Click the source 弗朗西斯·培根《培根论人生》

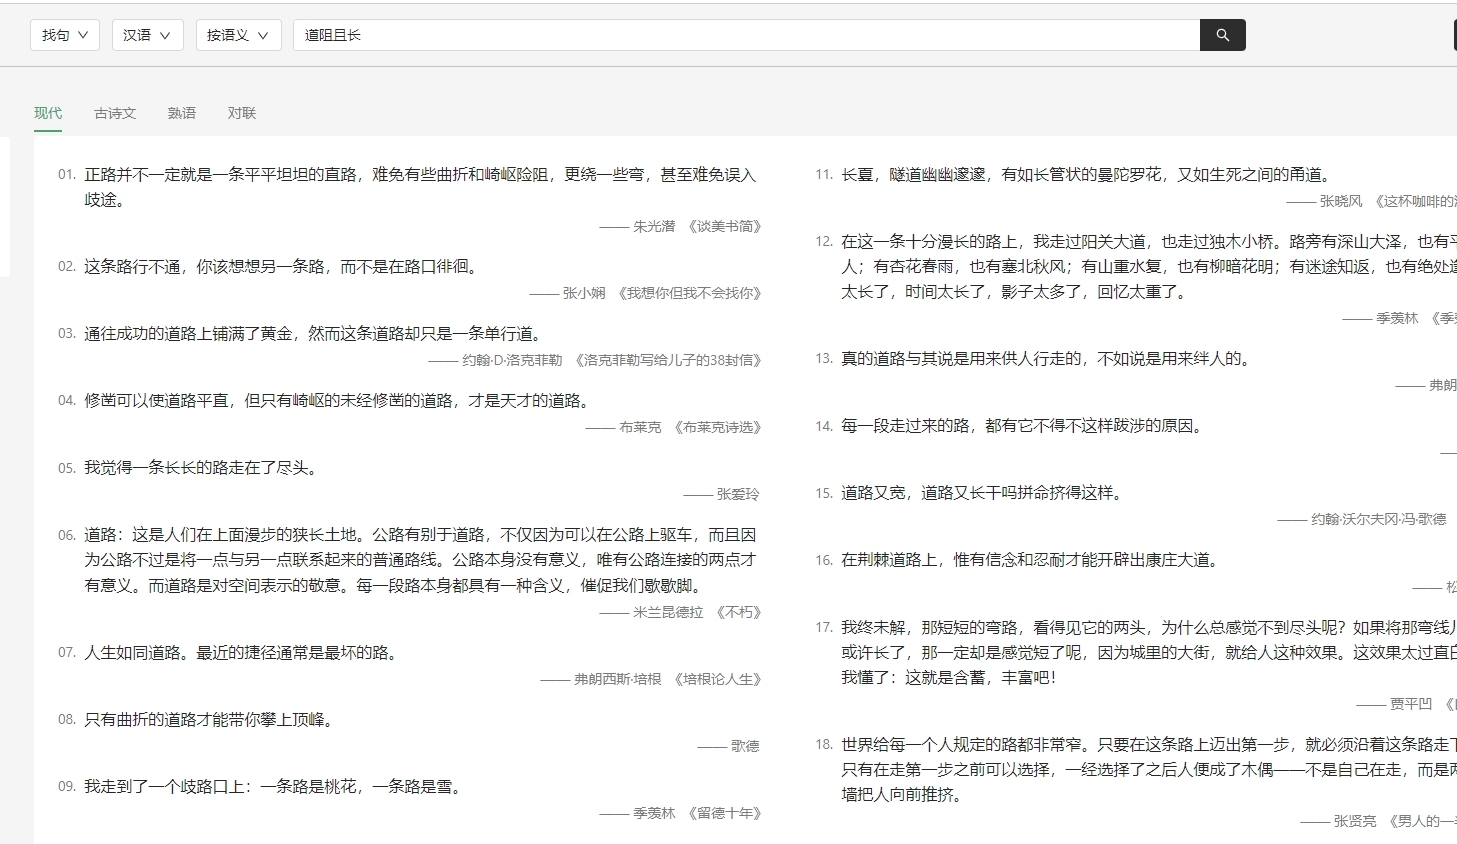[x=668, y=679]
